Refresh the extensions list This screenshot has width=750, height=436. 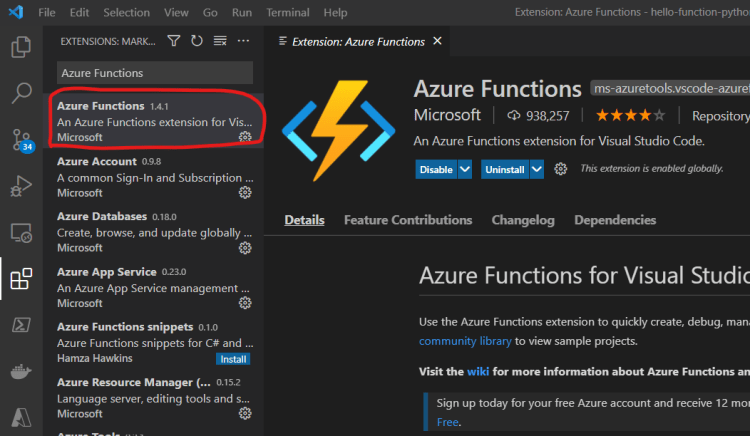tap(197, 41)
